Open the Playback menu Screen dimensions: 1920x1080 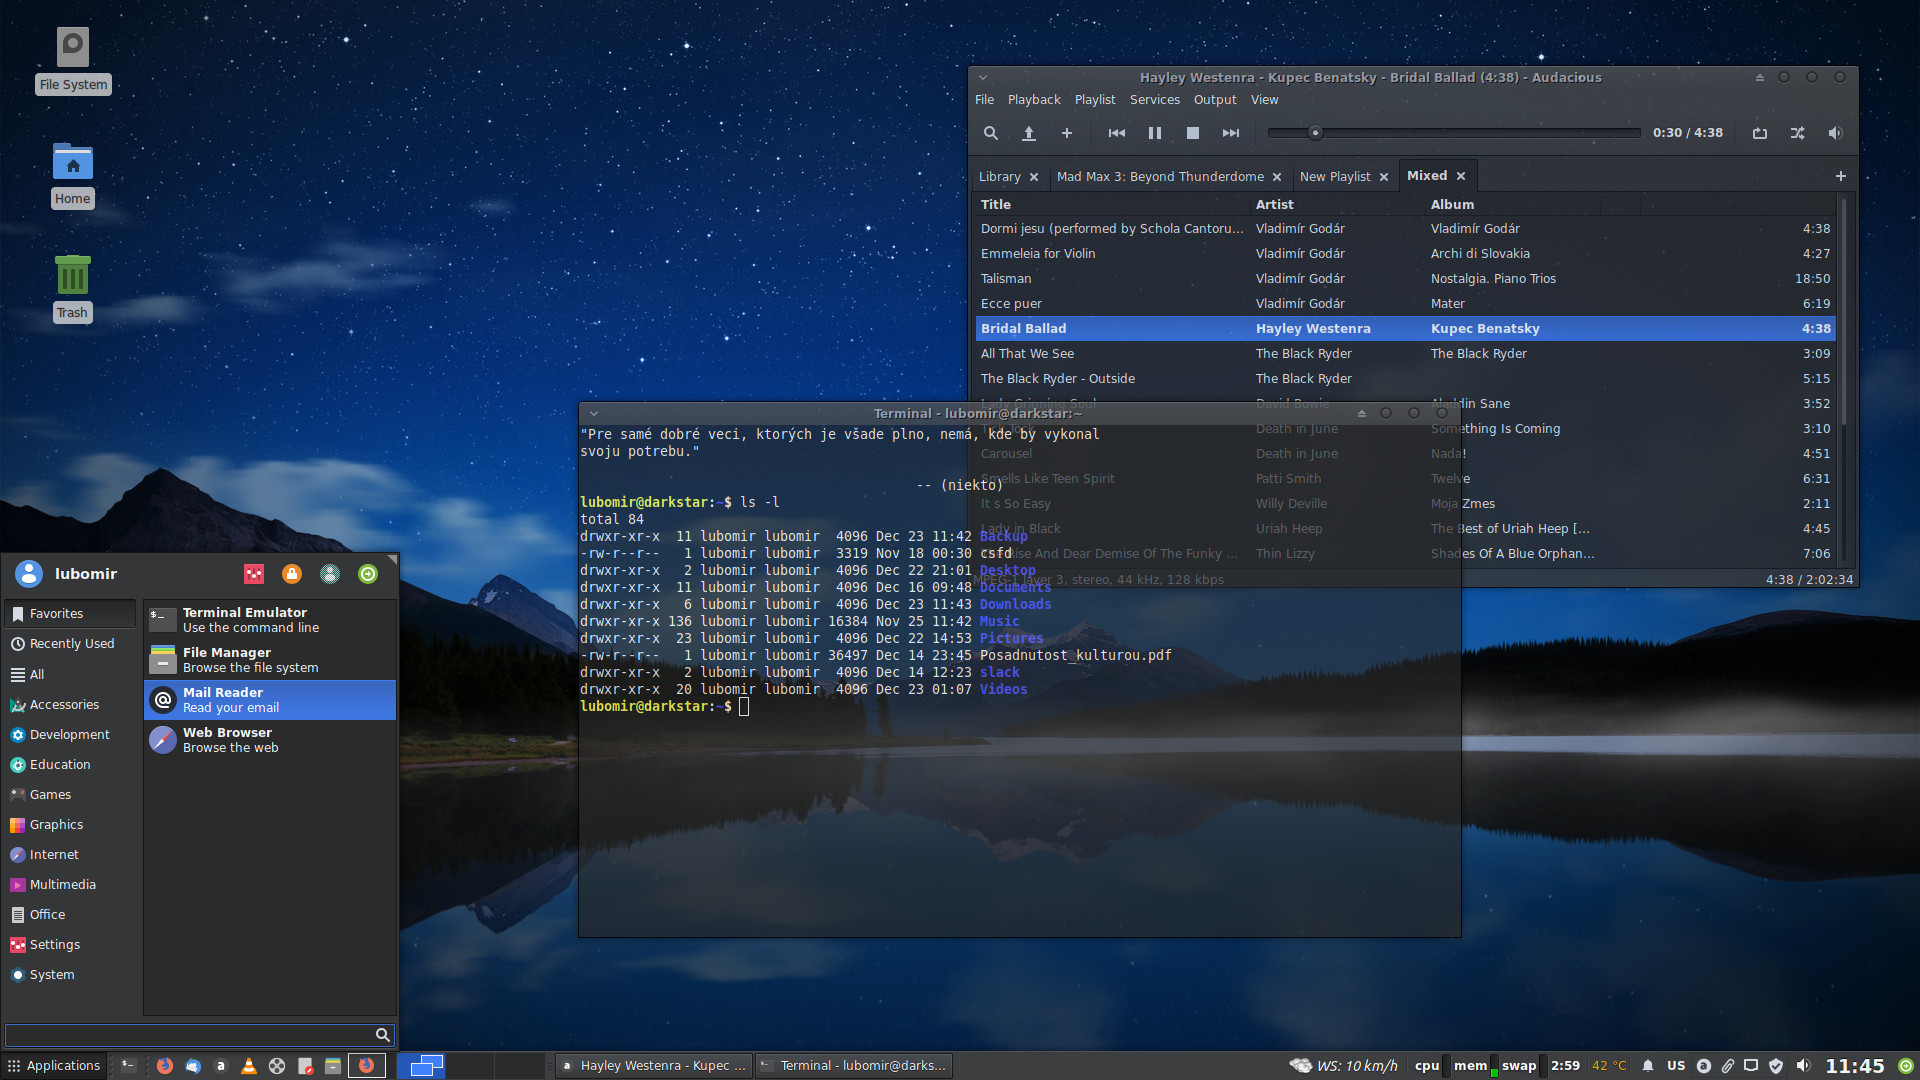tap(1034, 100)
